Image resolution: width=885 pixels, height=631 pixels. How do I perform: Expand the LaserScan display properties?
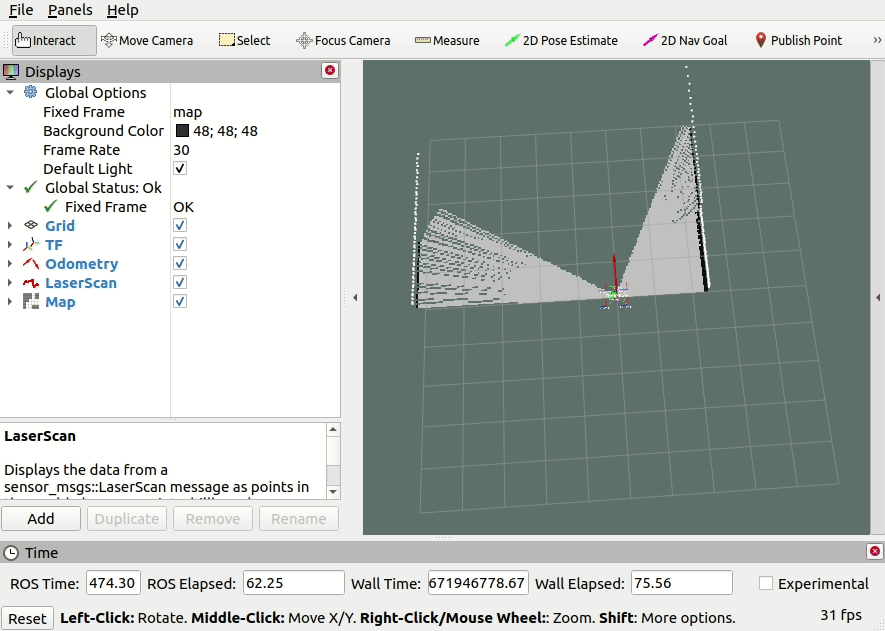[x=10, y=283]
